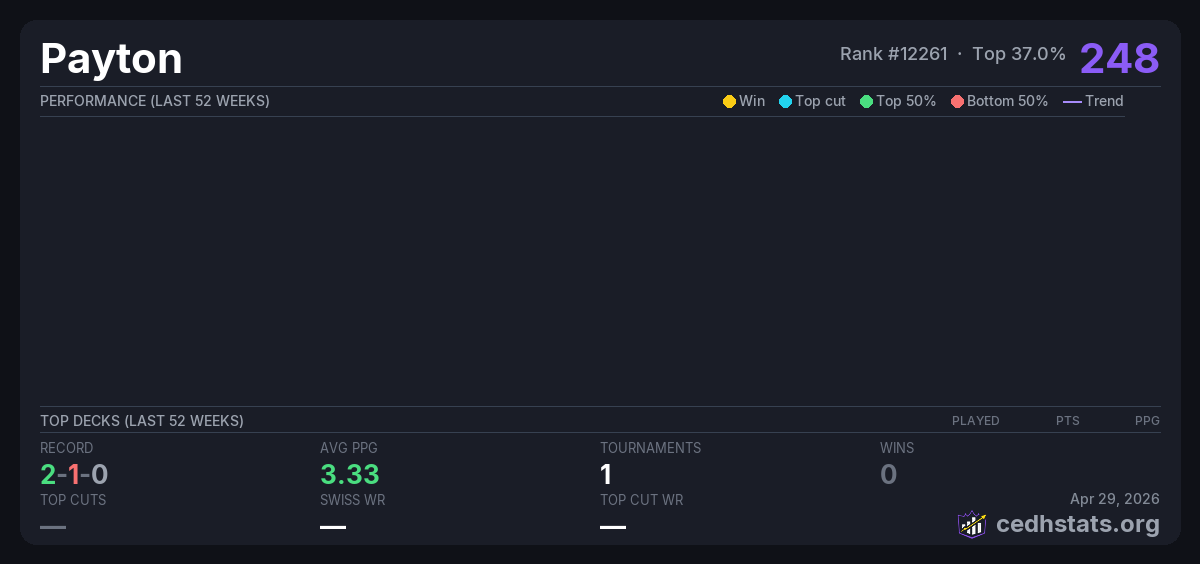The height and width of the screenshot is (564, 1200).
Task: Click the purple 248 rating score
Action: point(1119,58)
